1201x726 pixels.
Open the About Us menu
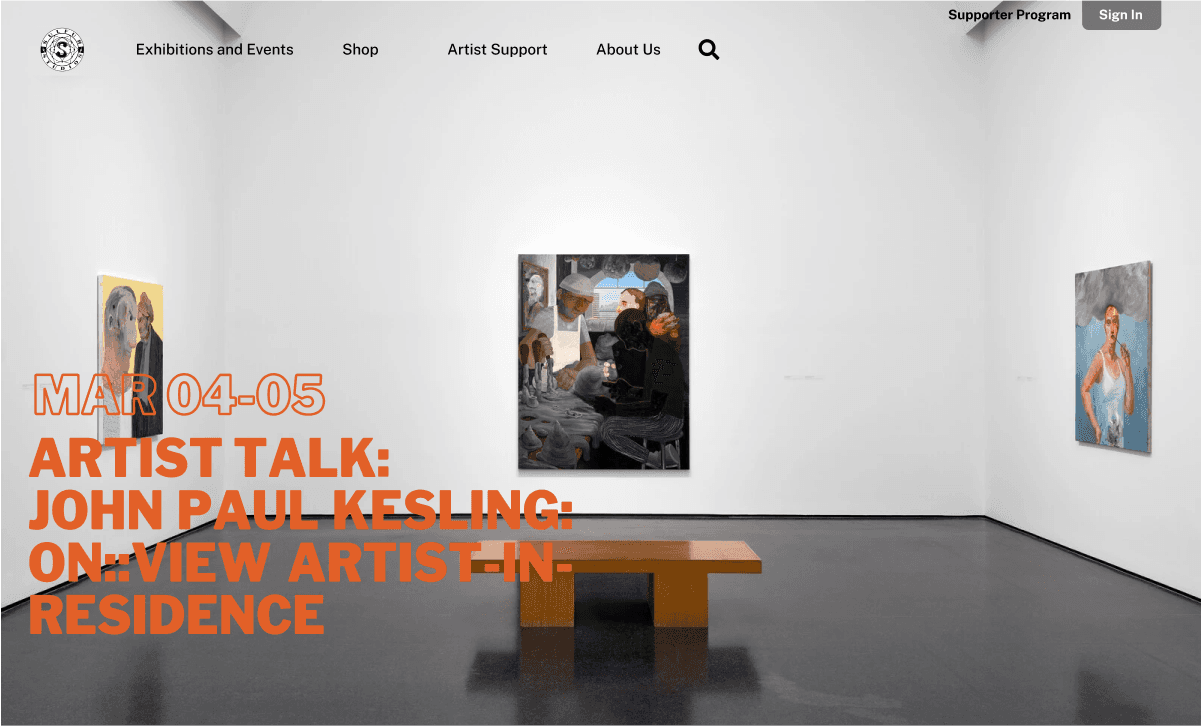point(628,49)
